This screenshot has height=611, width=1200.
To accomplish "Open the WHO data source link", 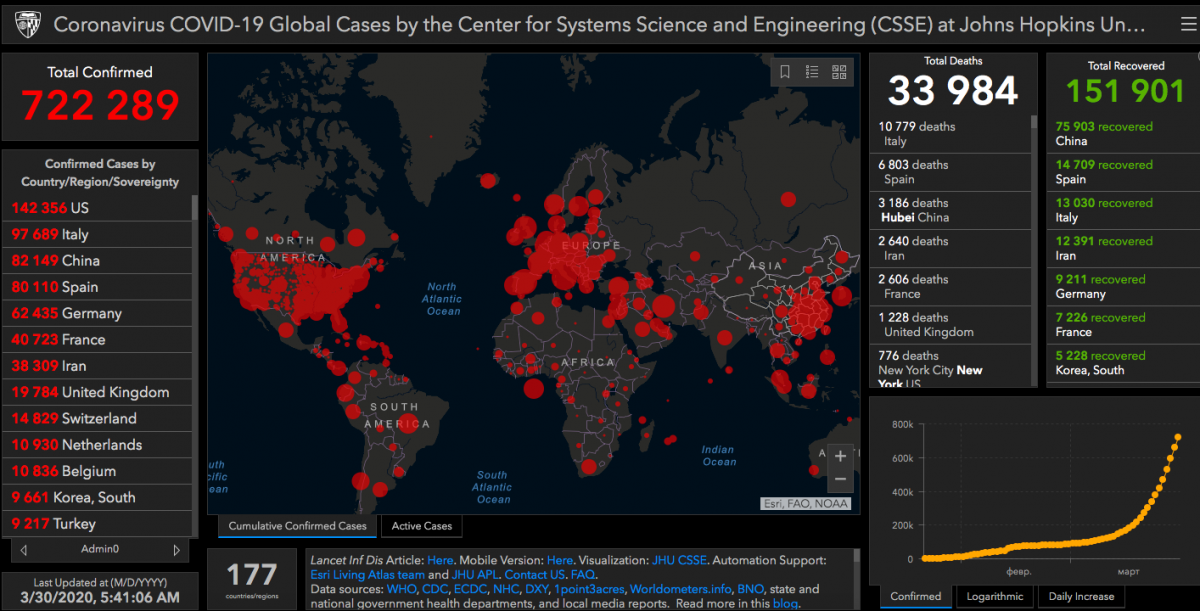I will coord(401,589).
